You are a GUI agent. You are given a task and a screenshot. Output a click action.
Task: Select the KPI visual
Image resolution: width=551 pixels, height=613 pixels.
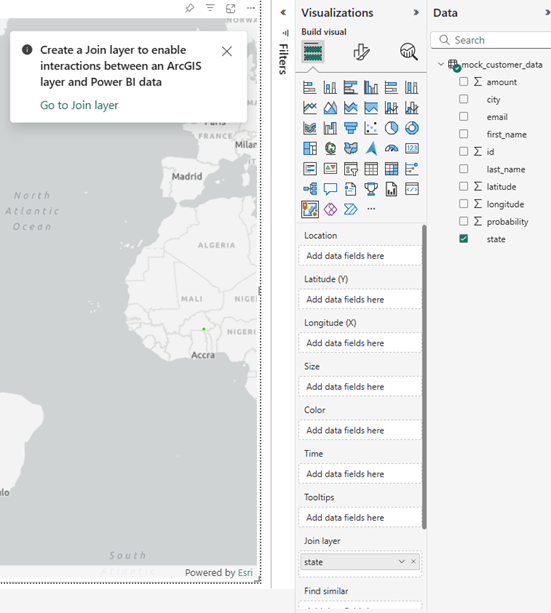point(330,169)
